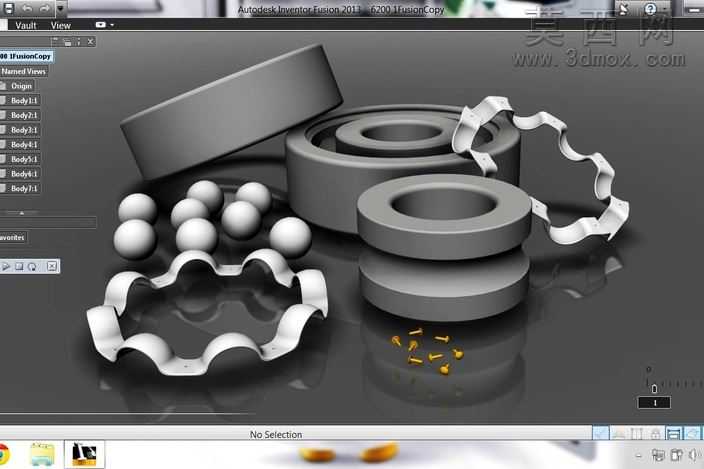Click the ribbon display icon beside View
Viewport: 704px width, 469px height.
(101, 25)
